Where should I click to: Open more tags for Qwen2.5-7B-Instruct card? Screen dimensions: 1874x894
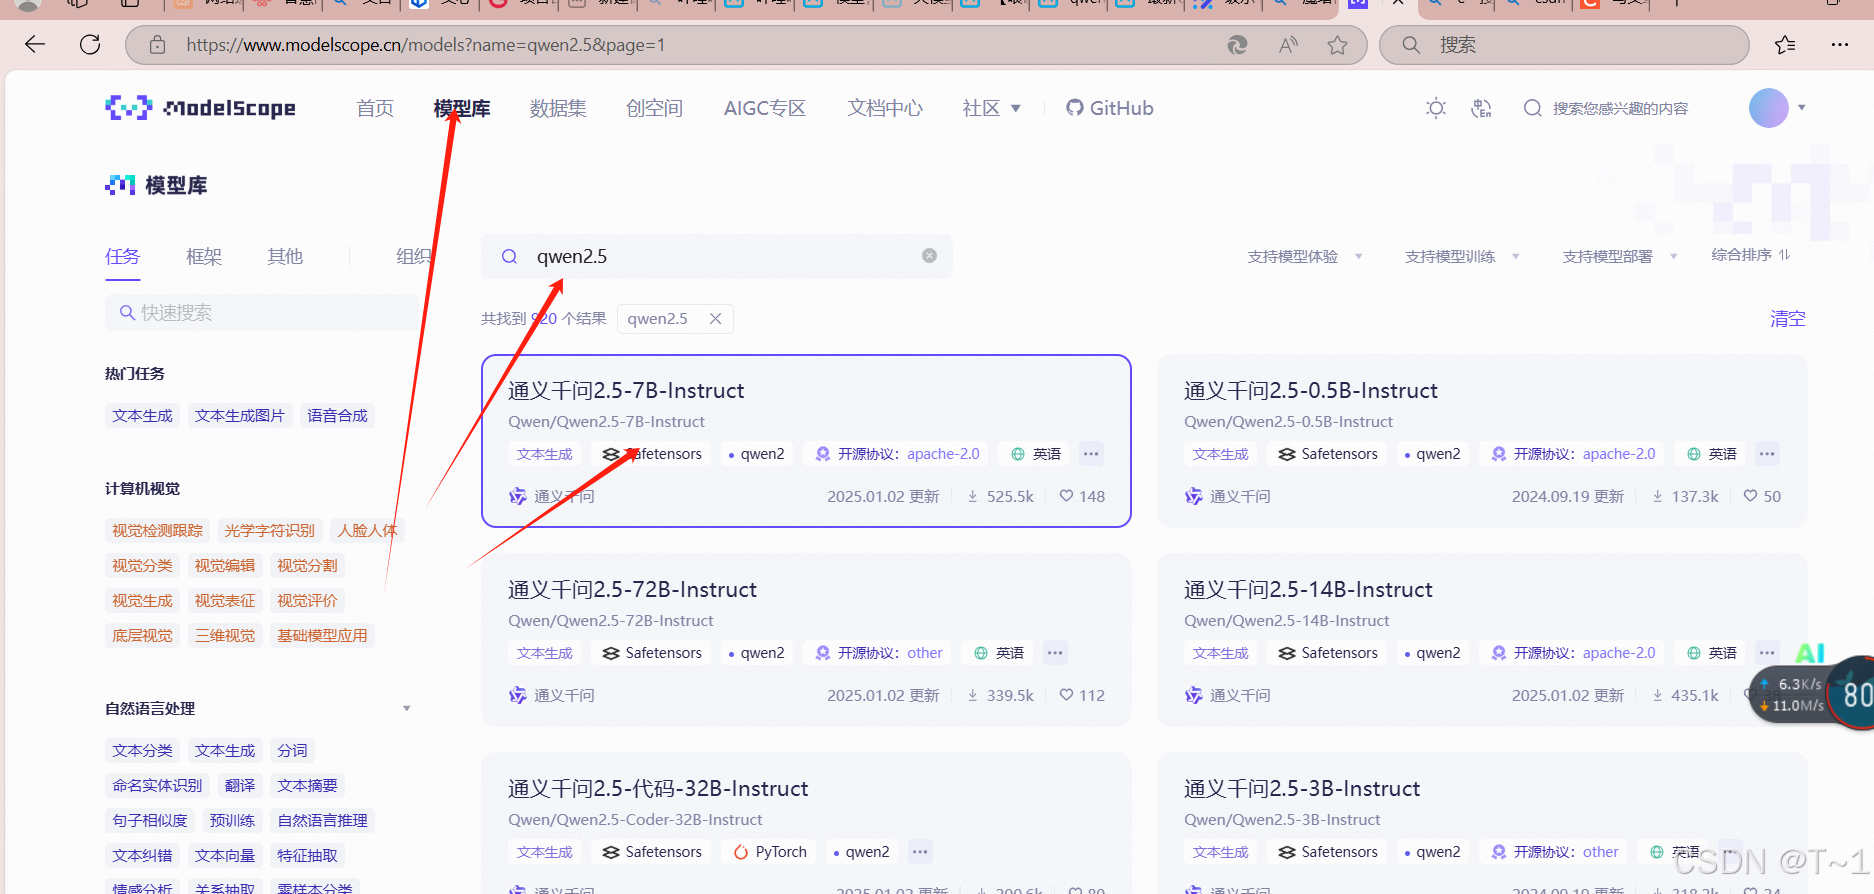(x=1091, y=454)
